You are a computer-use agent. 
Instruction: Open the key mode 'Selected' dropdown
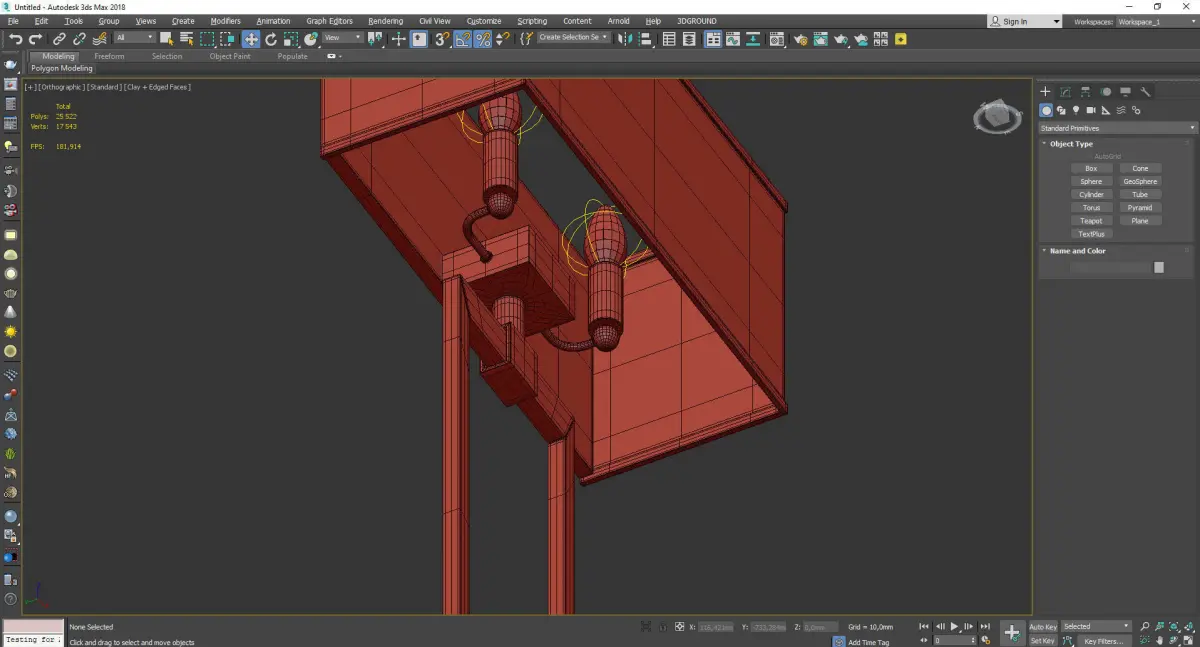[1096, 627]
